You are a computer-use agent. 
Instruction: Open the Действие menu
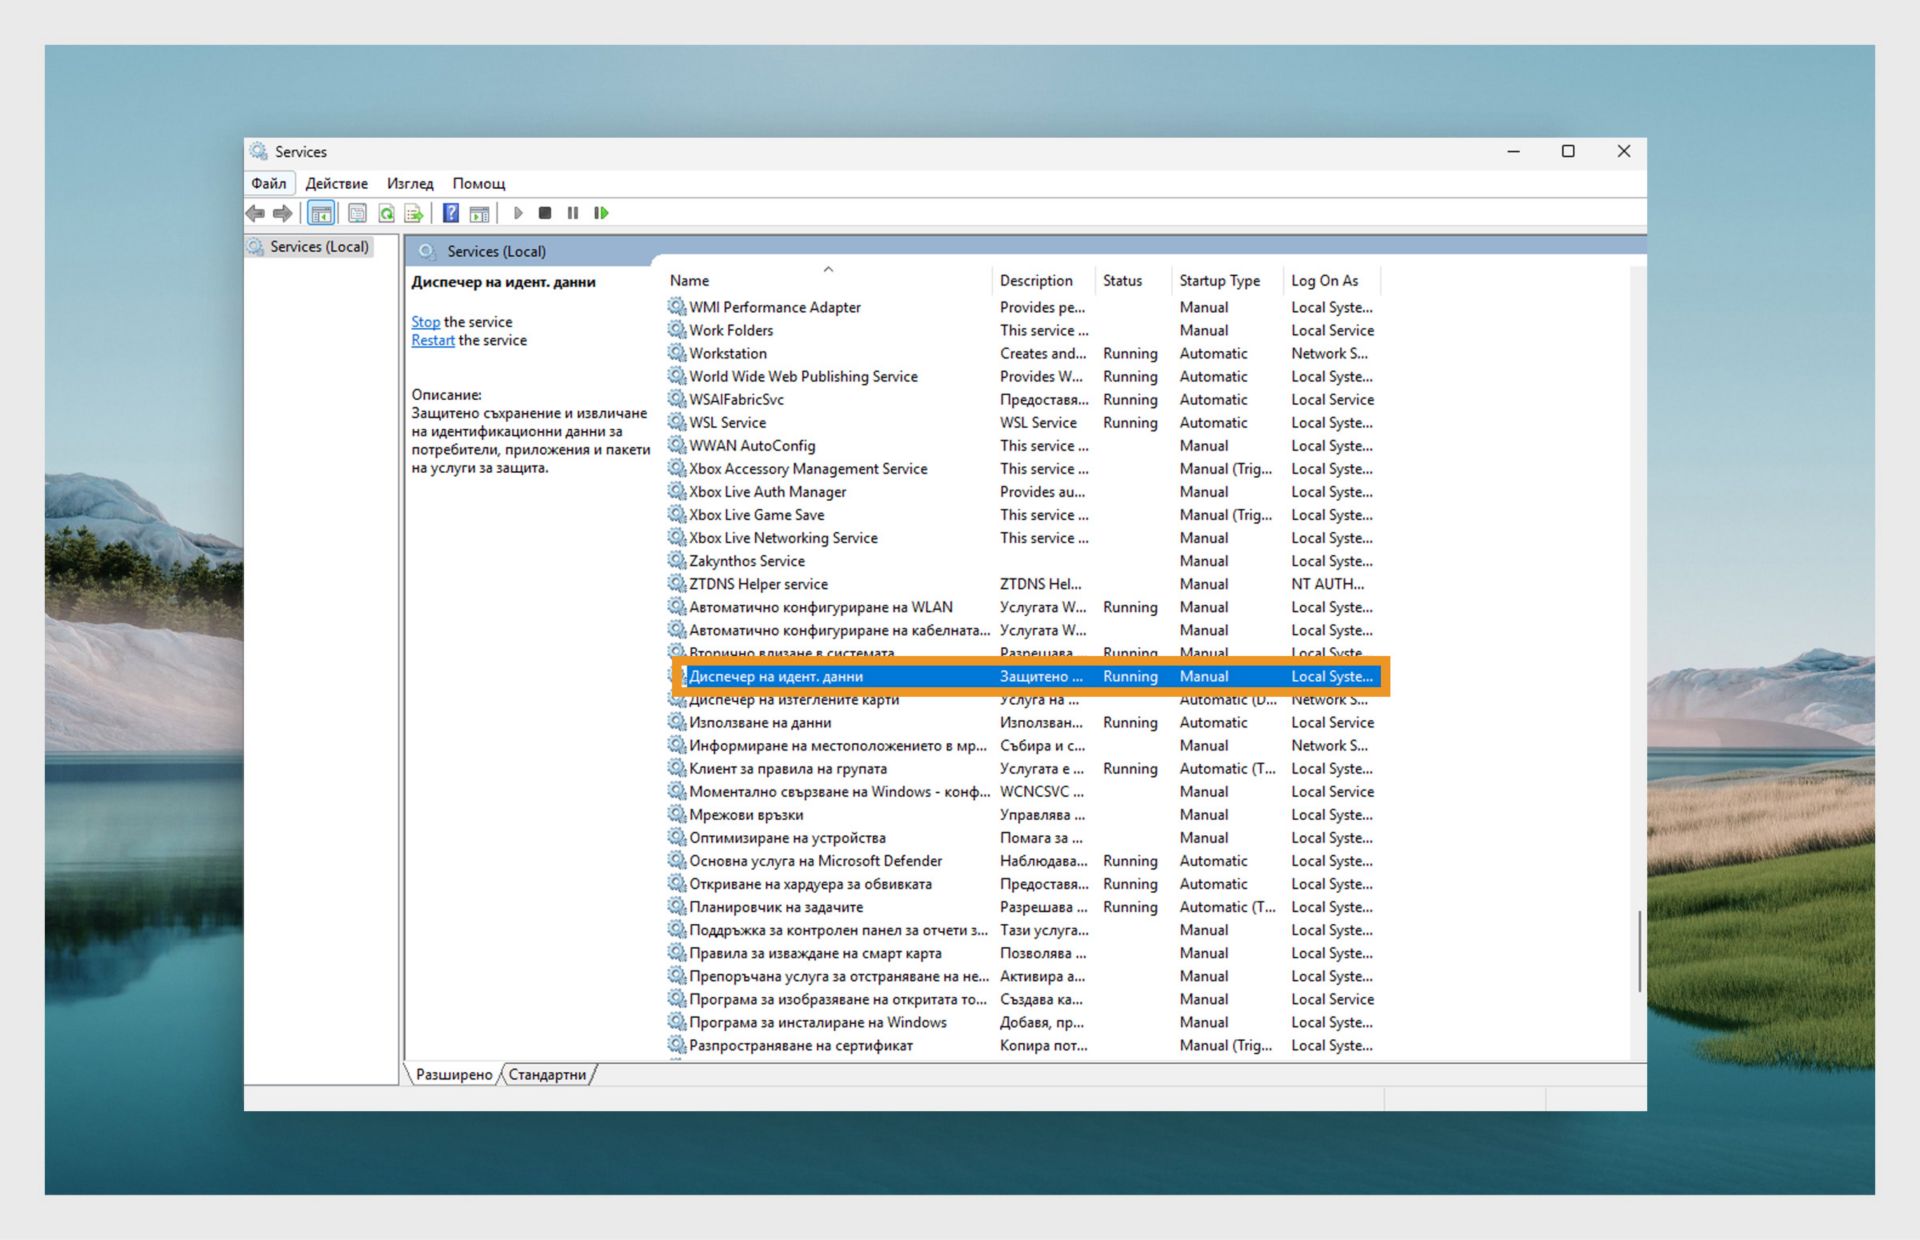coord(336,183)
